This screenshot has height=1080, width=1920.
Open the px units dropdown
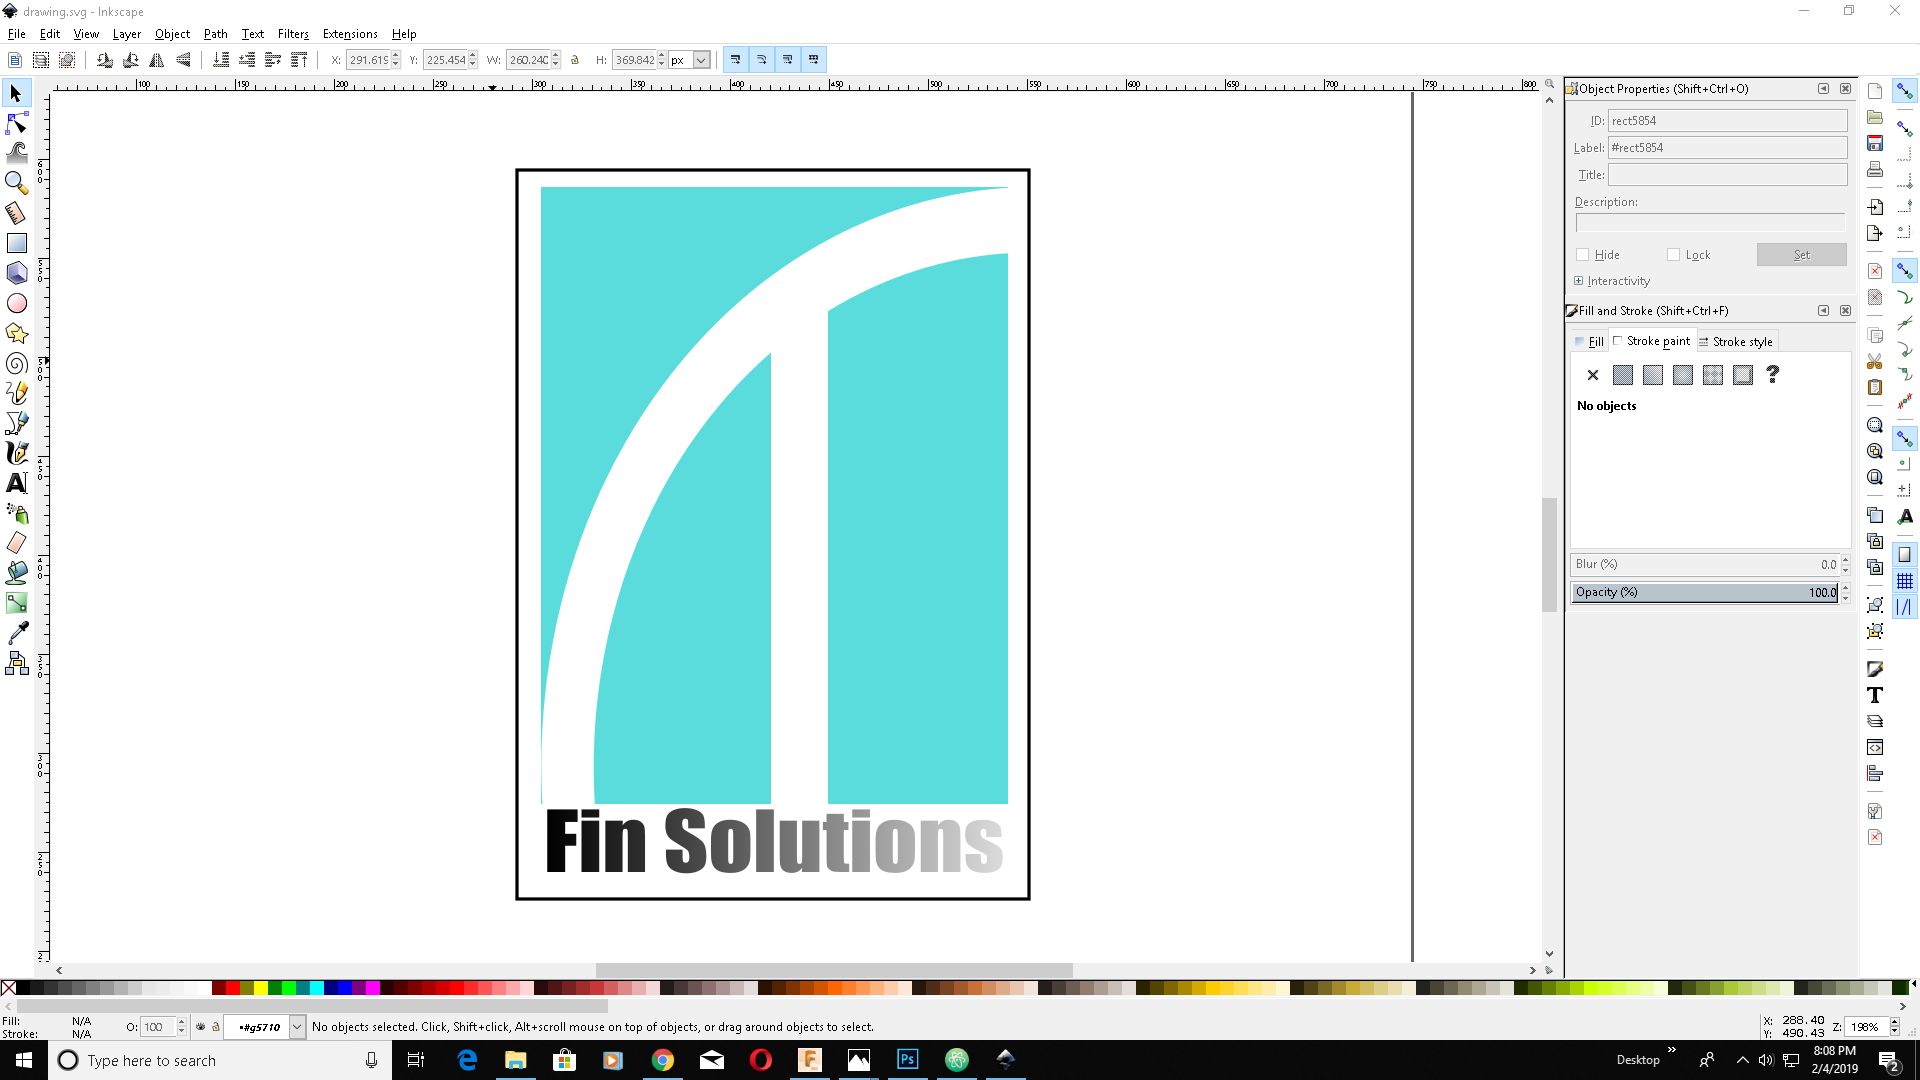coord(701,60)
